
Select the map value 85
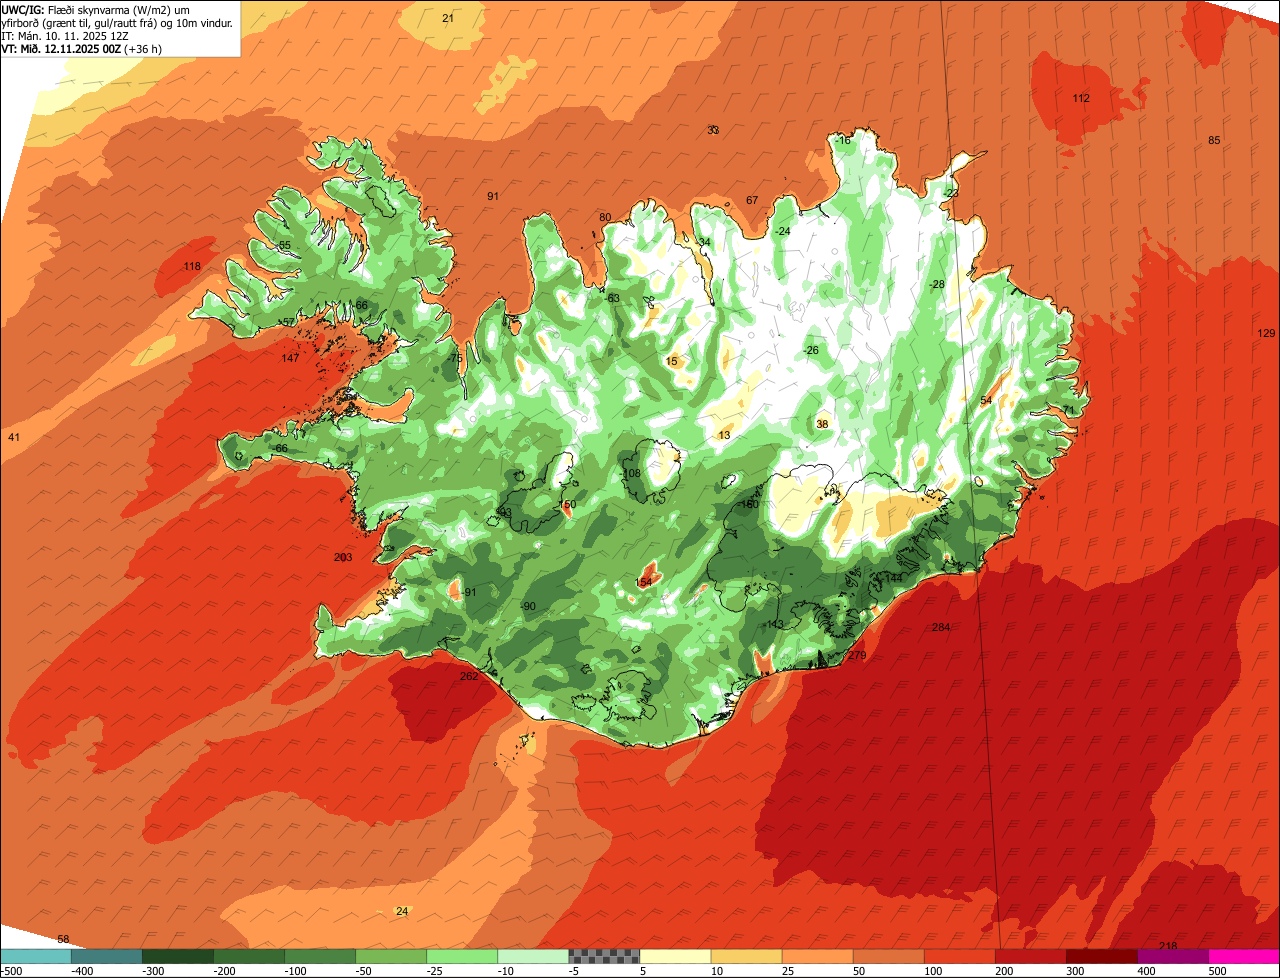coord(1215,140)
